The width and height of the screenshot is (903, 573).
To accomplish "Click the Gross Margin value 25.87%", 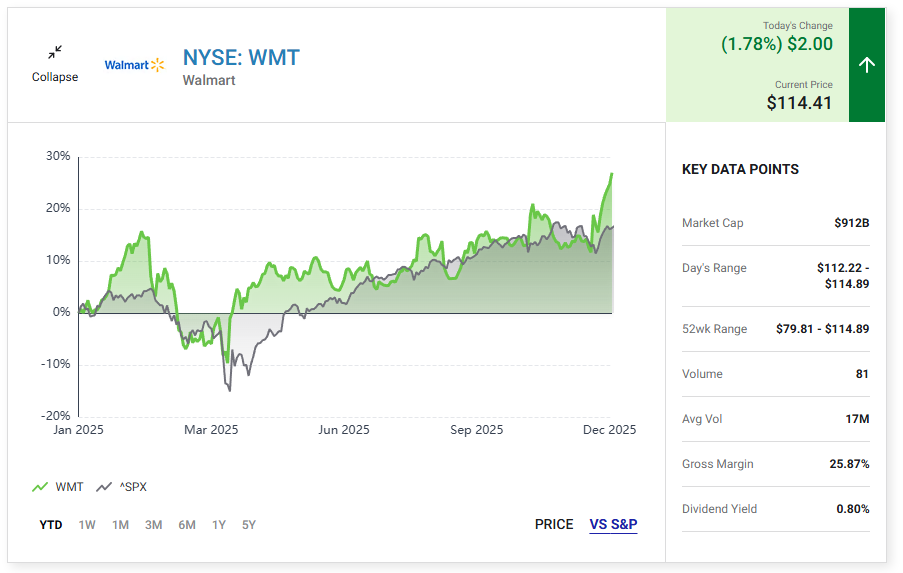I will click(849, 464).
